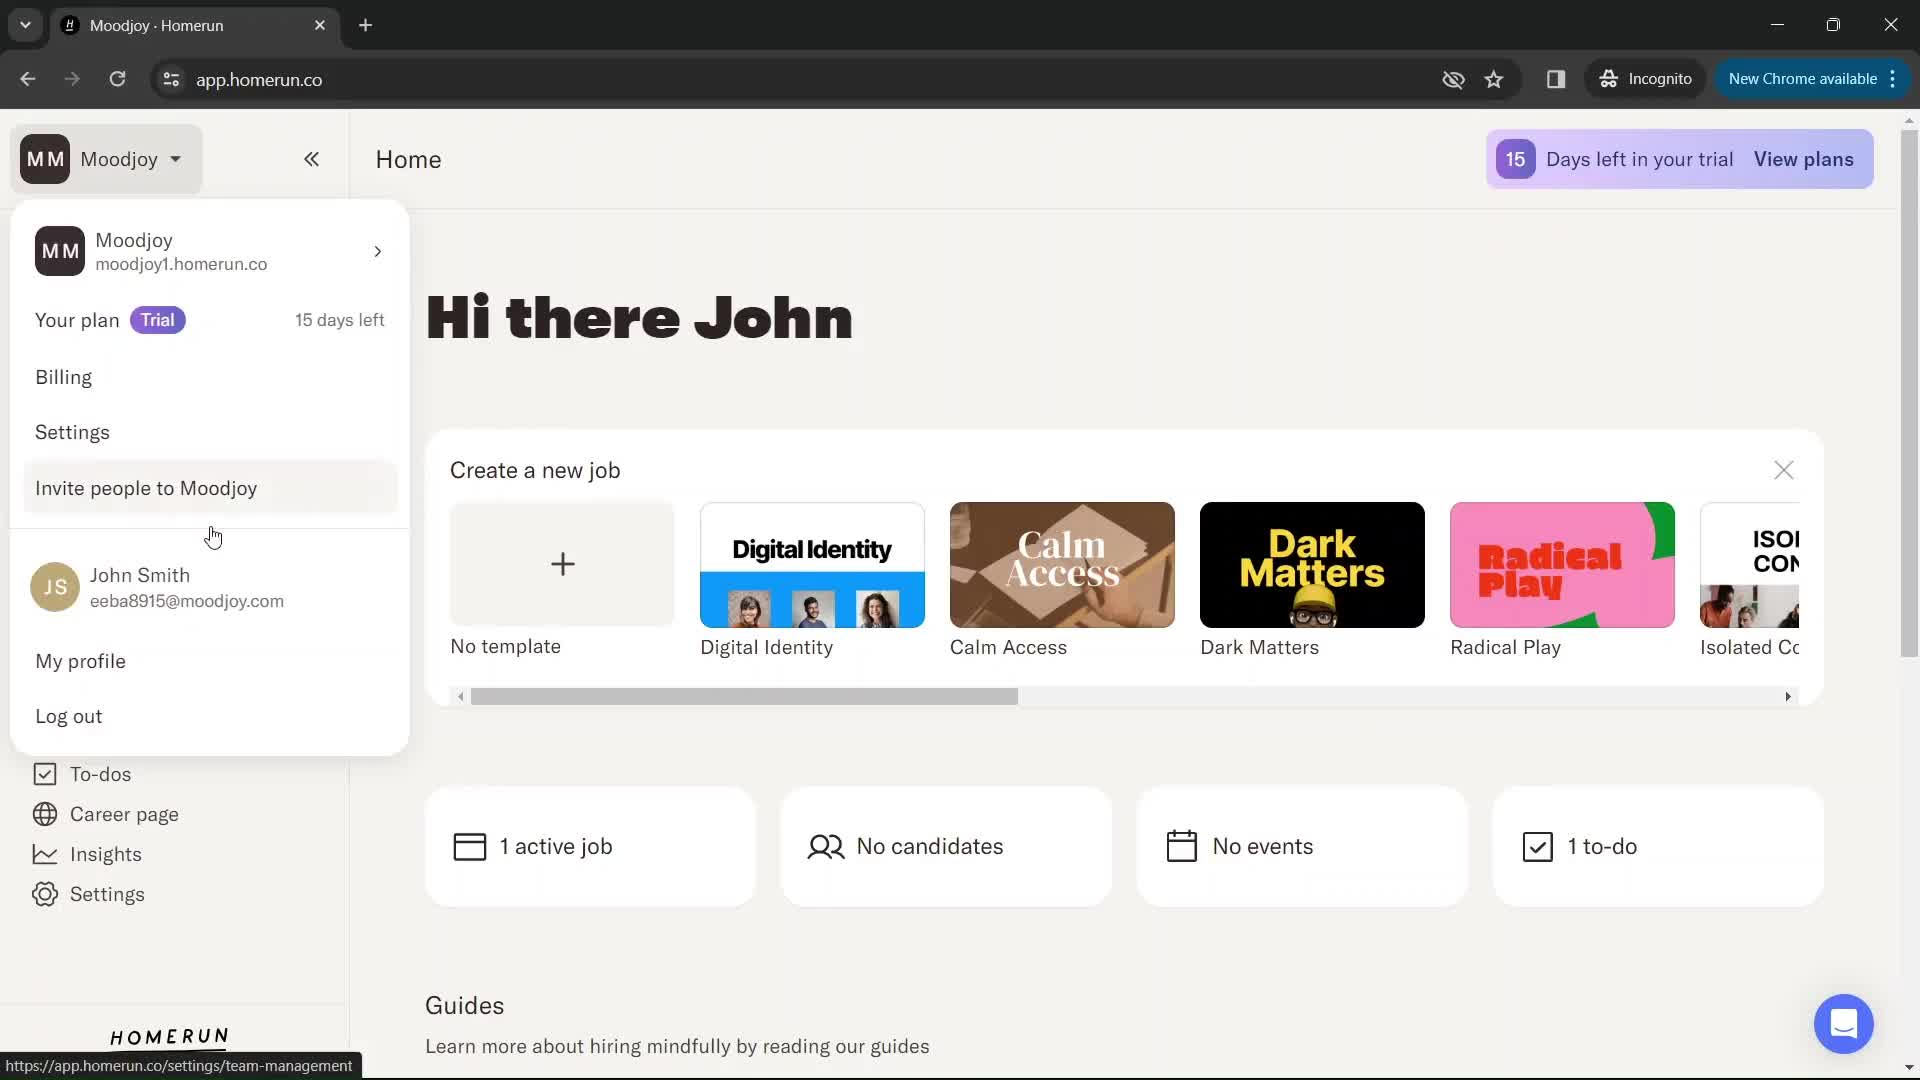Select Settings from the account menu
The image size is (1920, 1080).
coord(73,431)
